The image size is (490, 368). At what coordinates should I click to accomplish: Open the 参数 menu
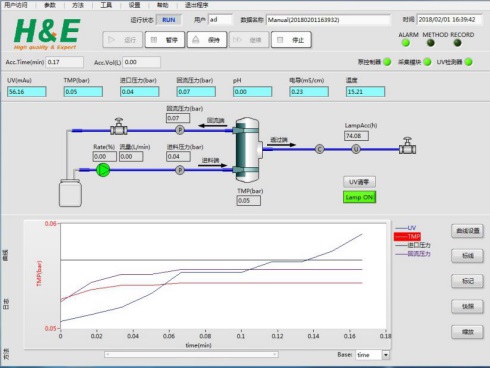point(50,5)
